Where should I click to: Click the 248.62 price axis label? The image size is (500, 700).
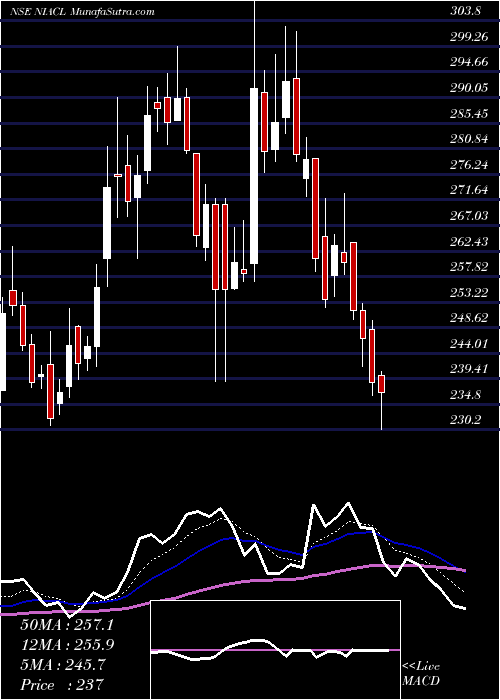pos(469,318)
